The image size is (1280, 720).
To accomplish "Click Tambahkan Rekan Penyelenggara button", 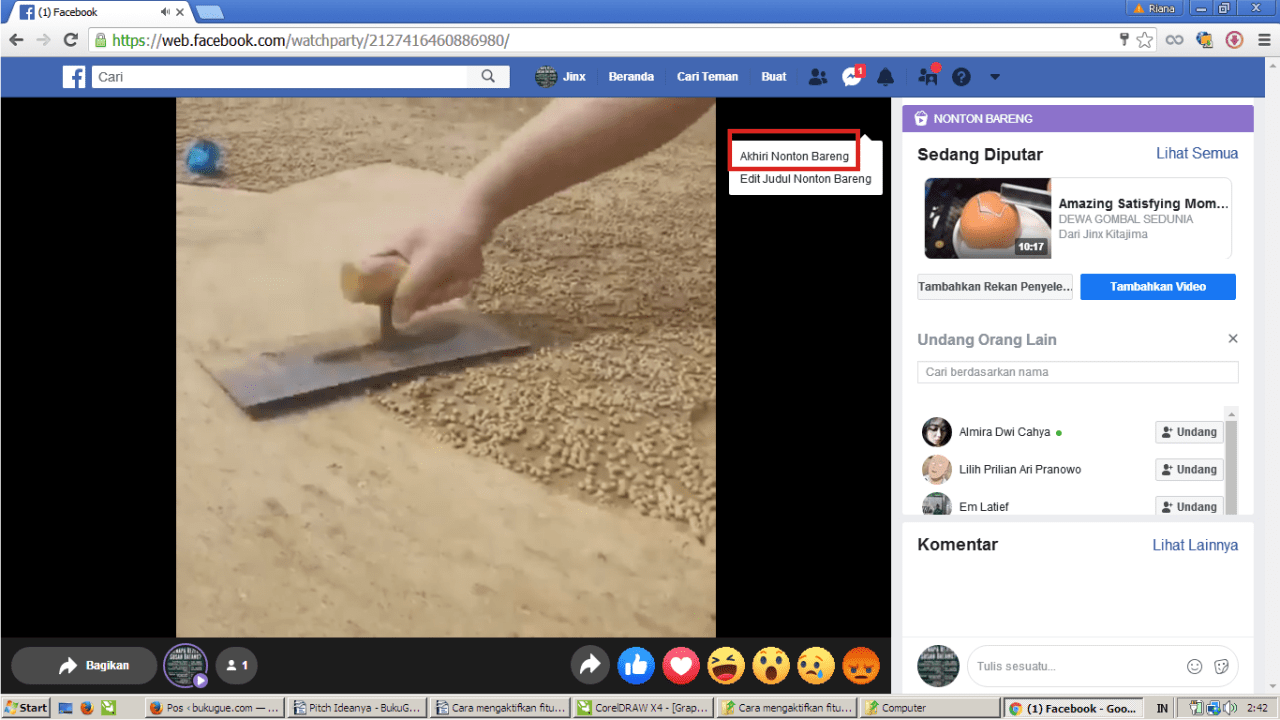I will [x=995, y=286].
